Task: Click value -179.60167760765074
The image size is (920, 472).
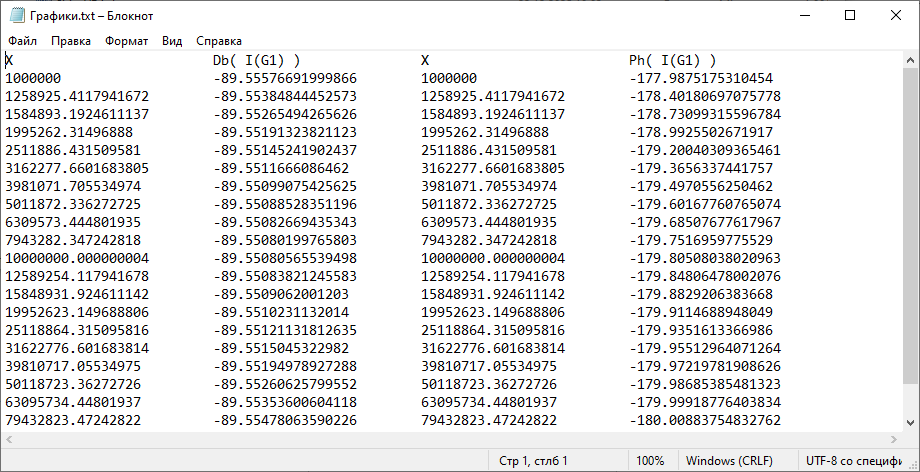Action: [x=705, y=204]
